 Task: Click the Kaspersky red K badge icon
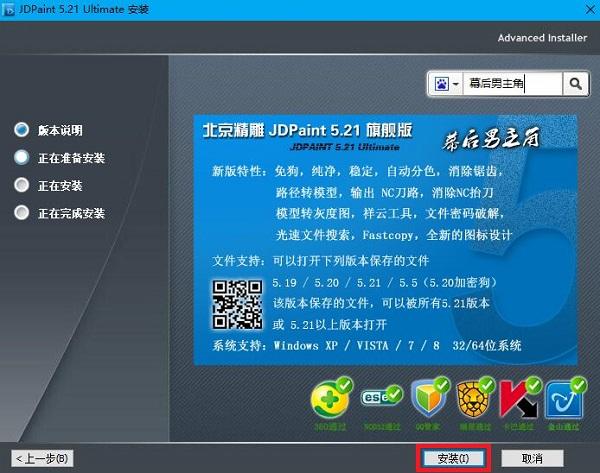520,398
